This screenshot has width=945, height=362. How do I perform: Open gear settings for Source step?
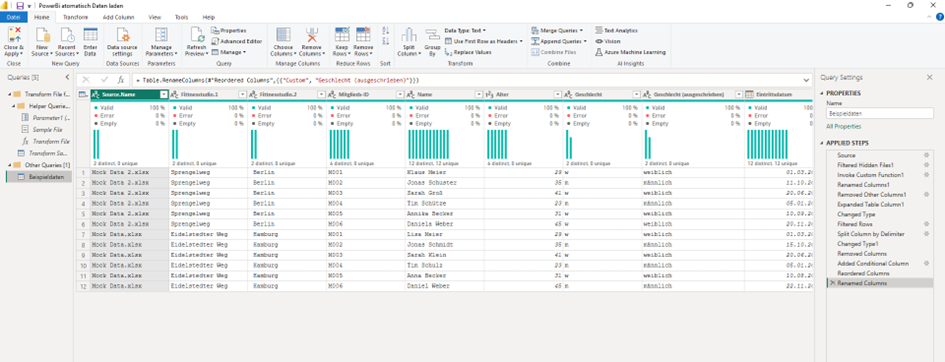click(x=926, y=155)
